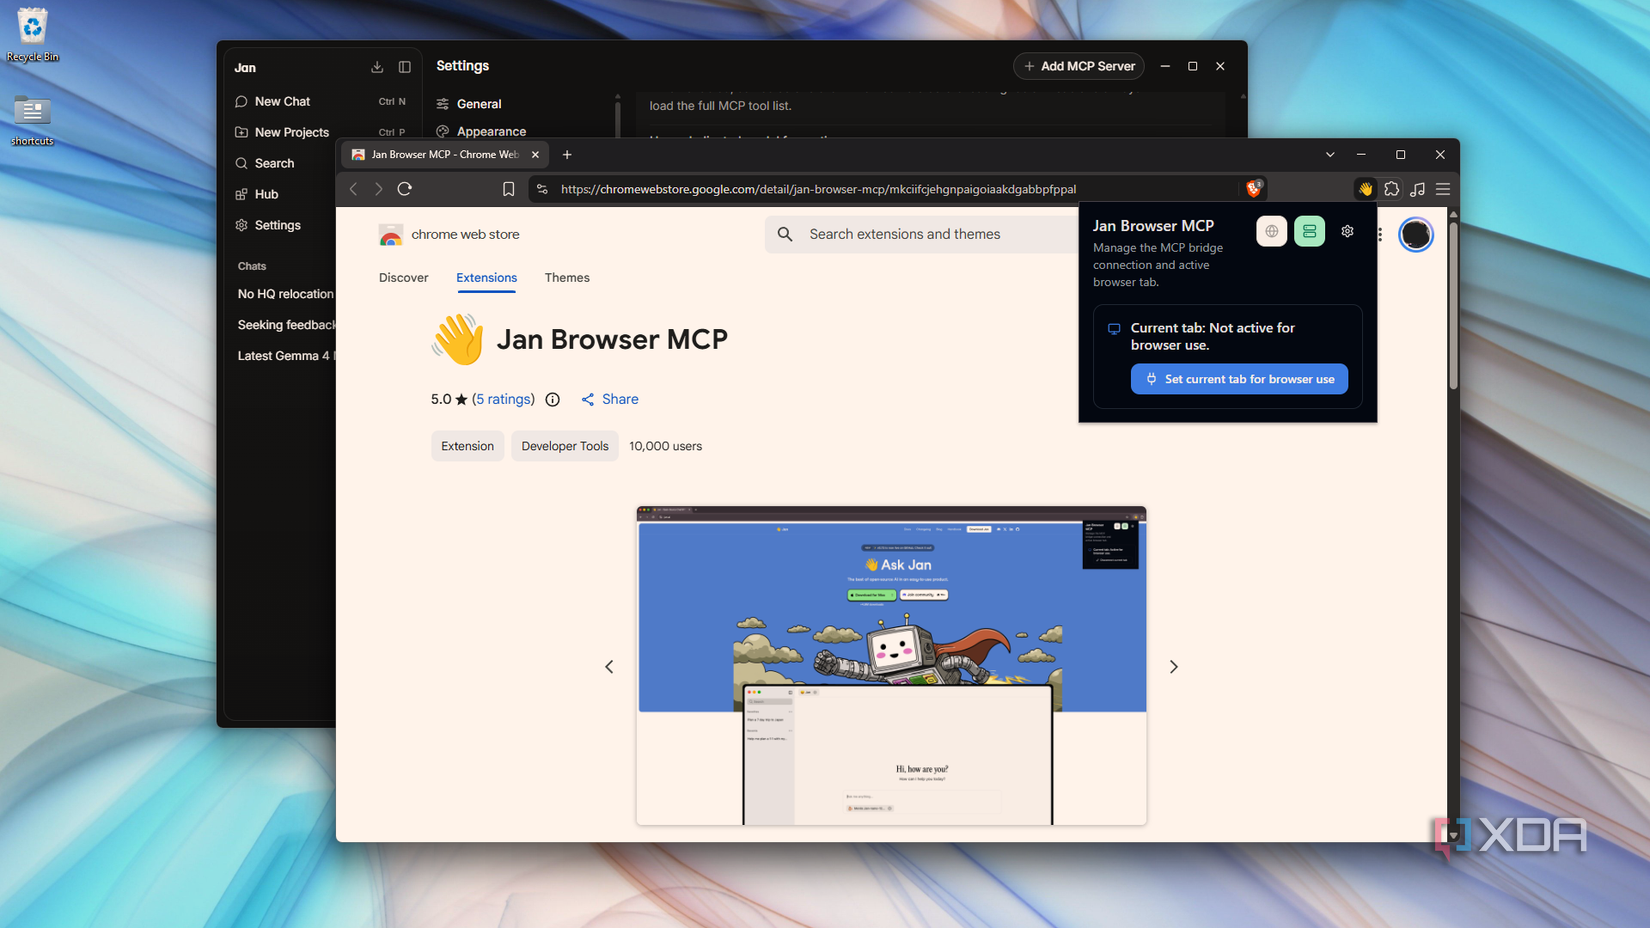Open the tab search dropdown chevron
Image resolution: width=1650 pixels, height=928 pixels.
(x=1330, y=155)
